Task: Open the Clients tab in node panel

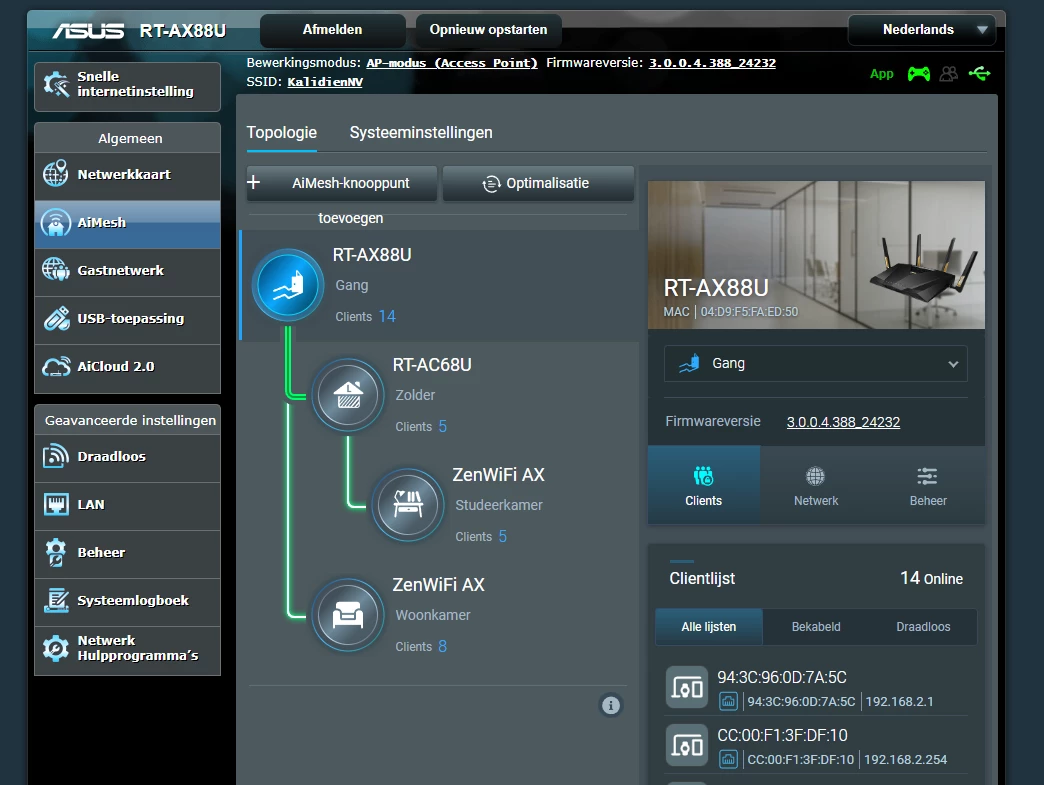Action: point(704,485)
